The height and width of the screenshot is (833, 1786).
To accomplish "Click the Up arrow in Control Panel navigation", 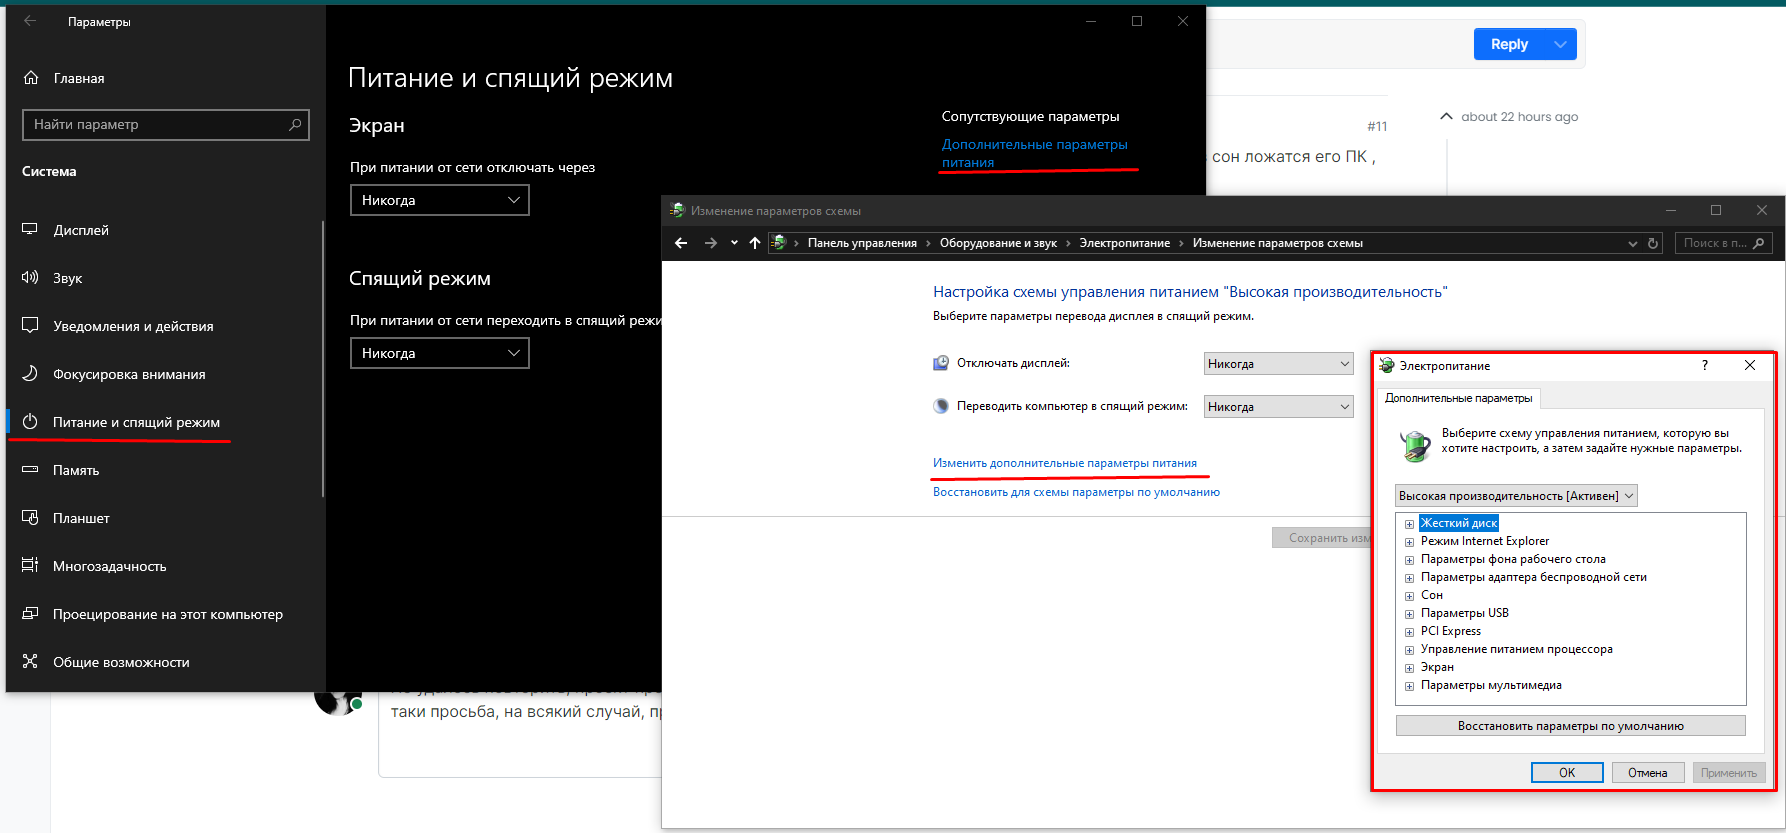I will tap(754, 243).
